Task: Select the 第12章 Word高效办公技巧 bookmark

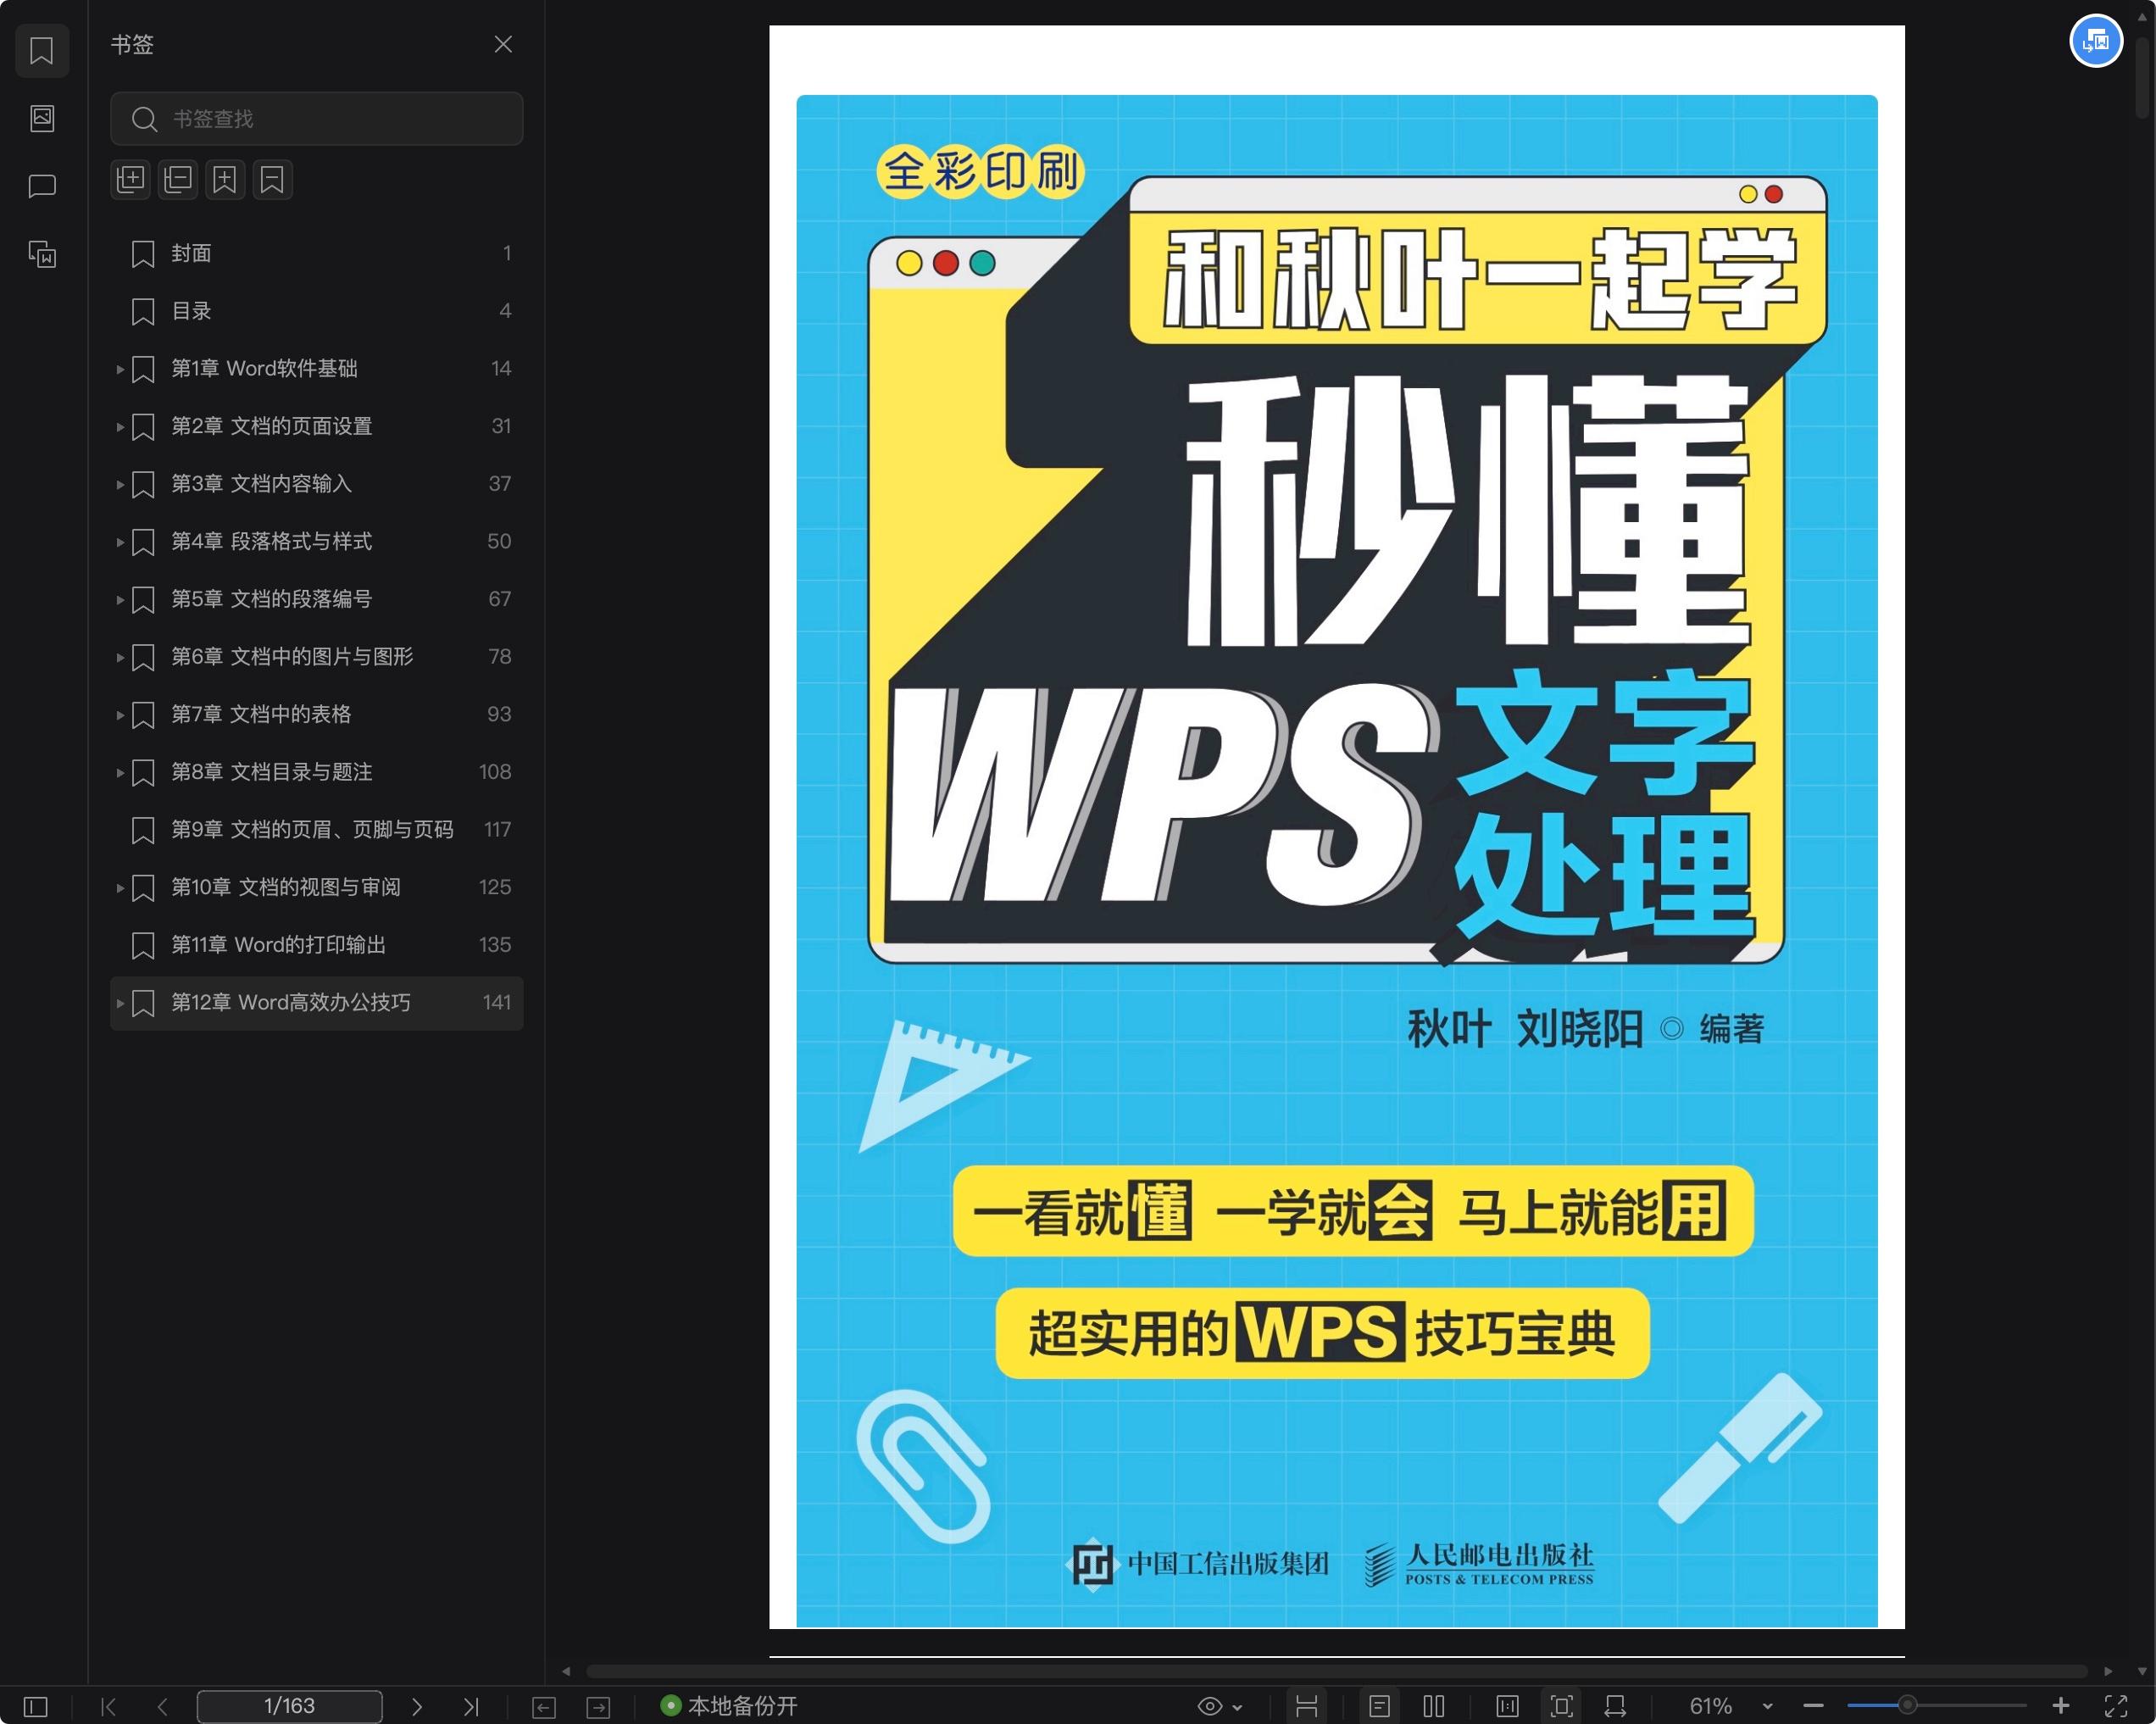Action: (316, 1003)
